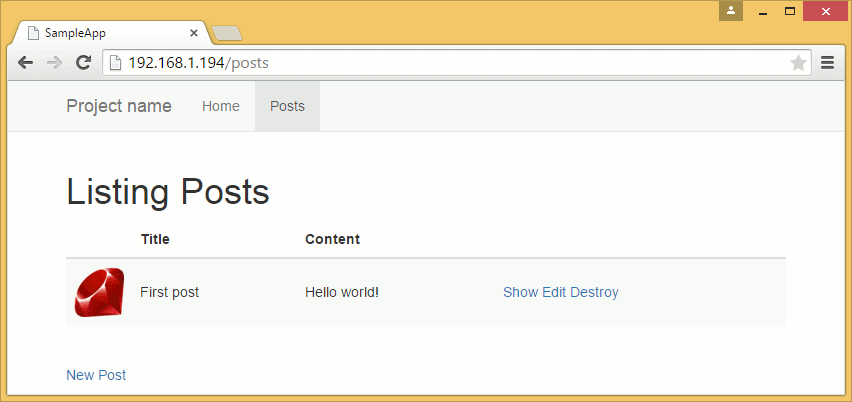Click the Project name brand link

tap(119, 106)
